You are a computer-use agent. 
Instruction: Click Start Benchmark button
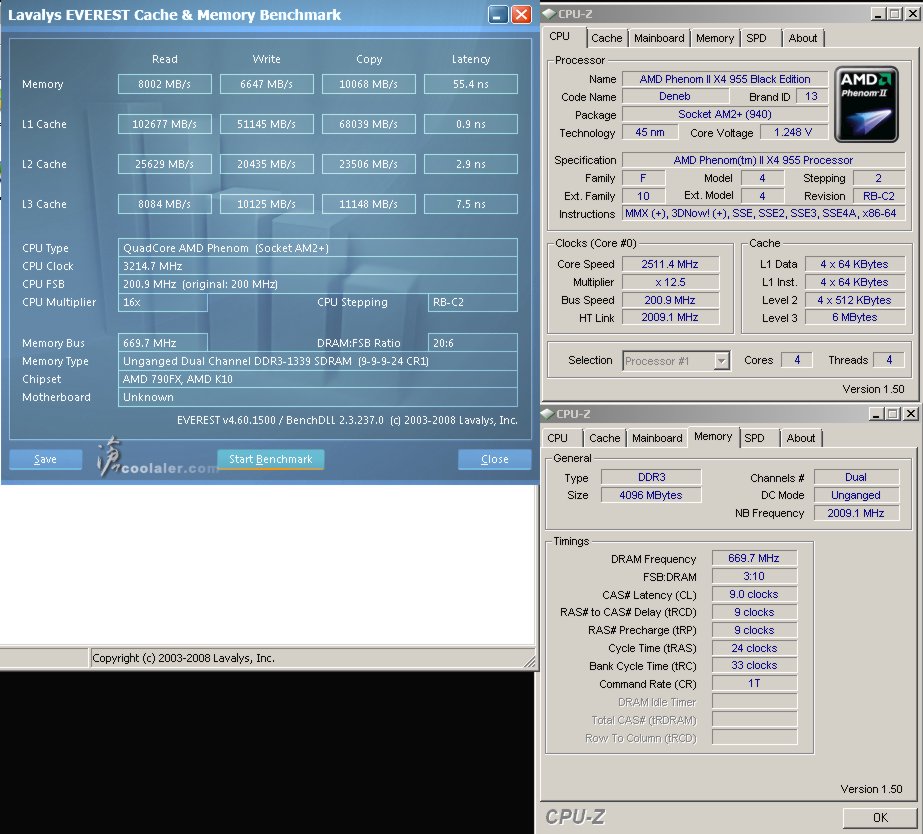pos(270,459)
